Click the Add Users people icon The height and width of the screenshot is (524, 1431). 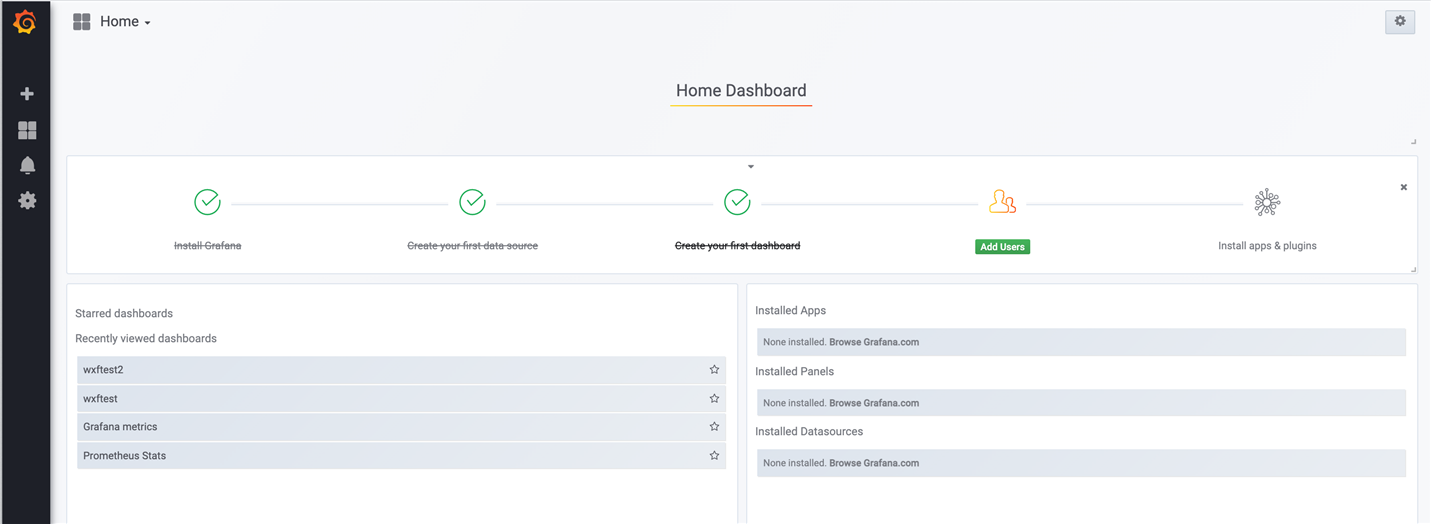[x=1002, y=202]
